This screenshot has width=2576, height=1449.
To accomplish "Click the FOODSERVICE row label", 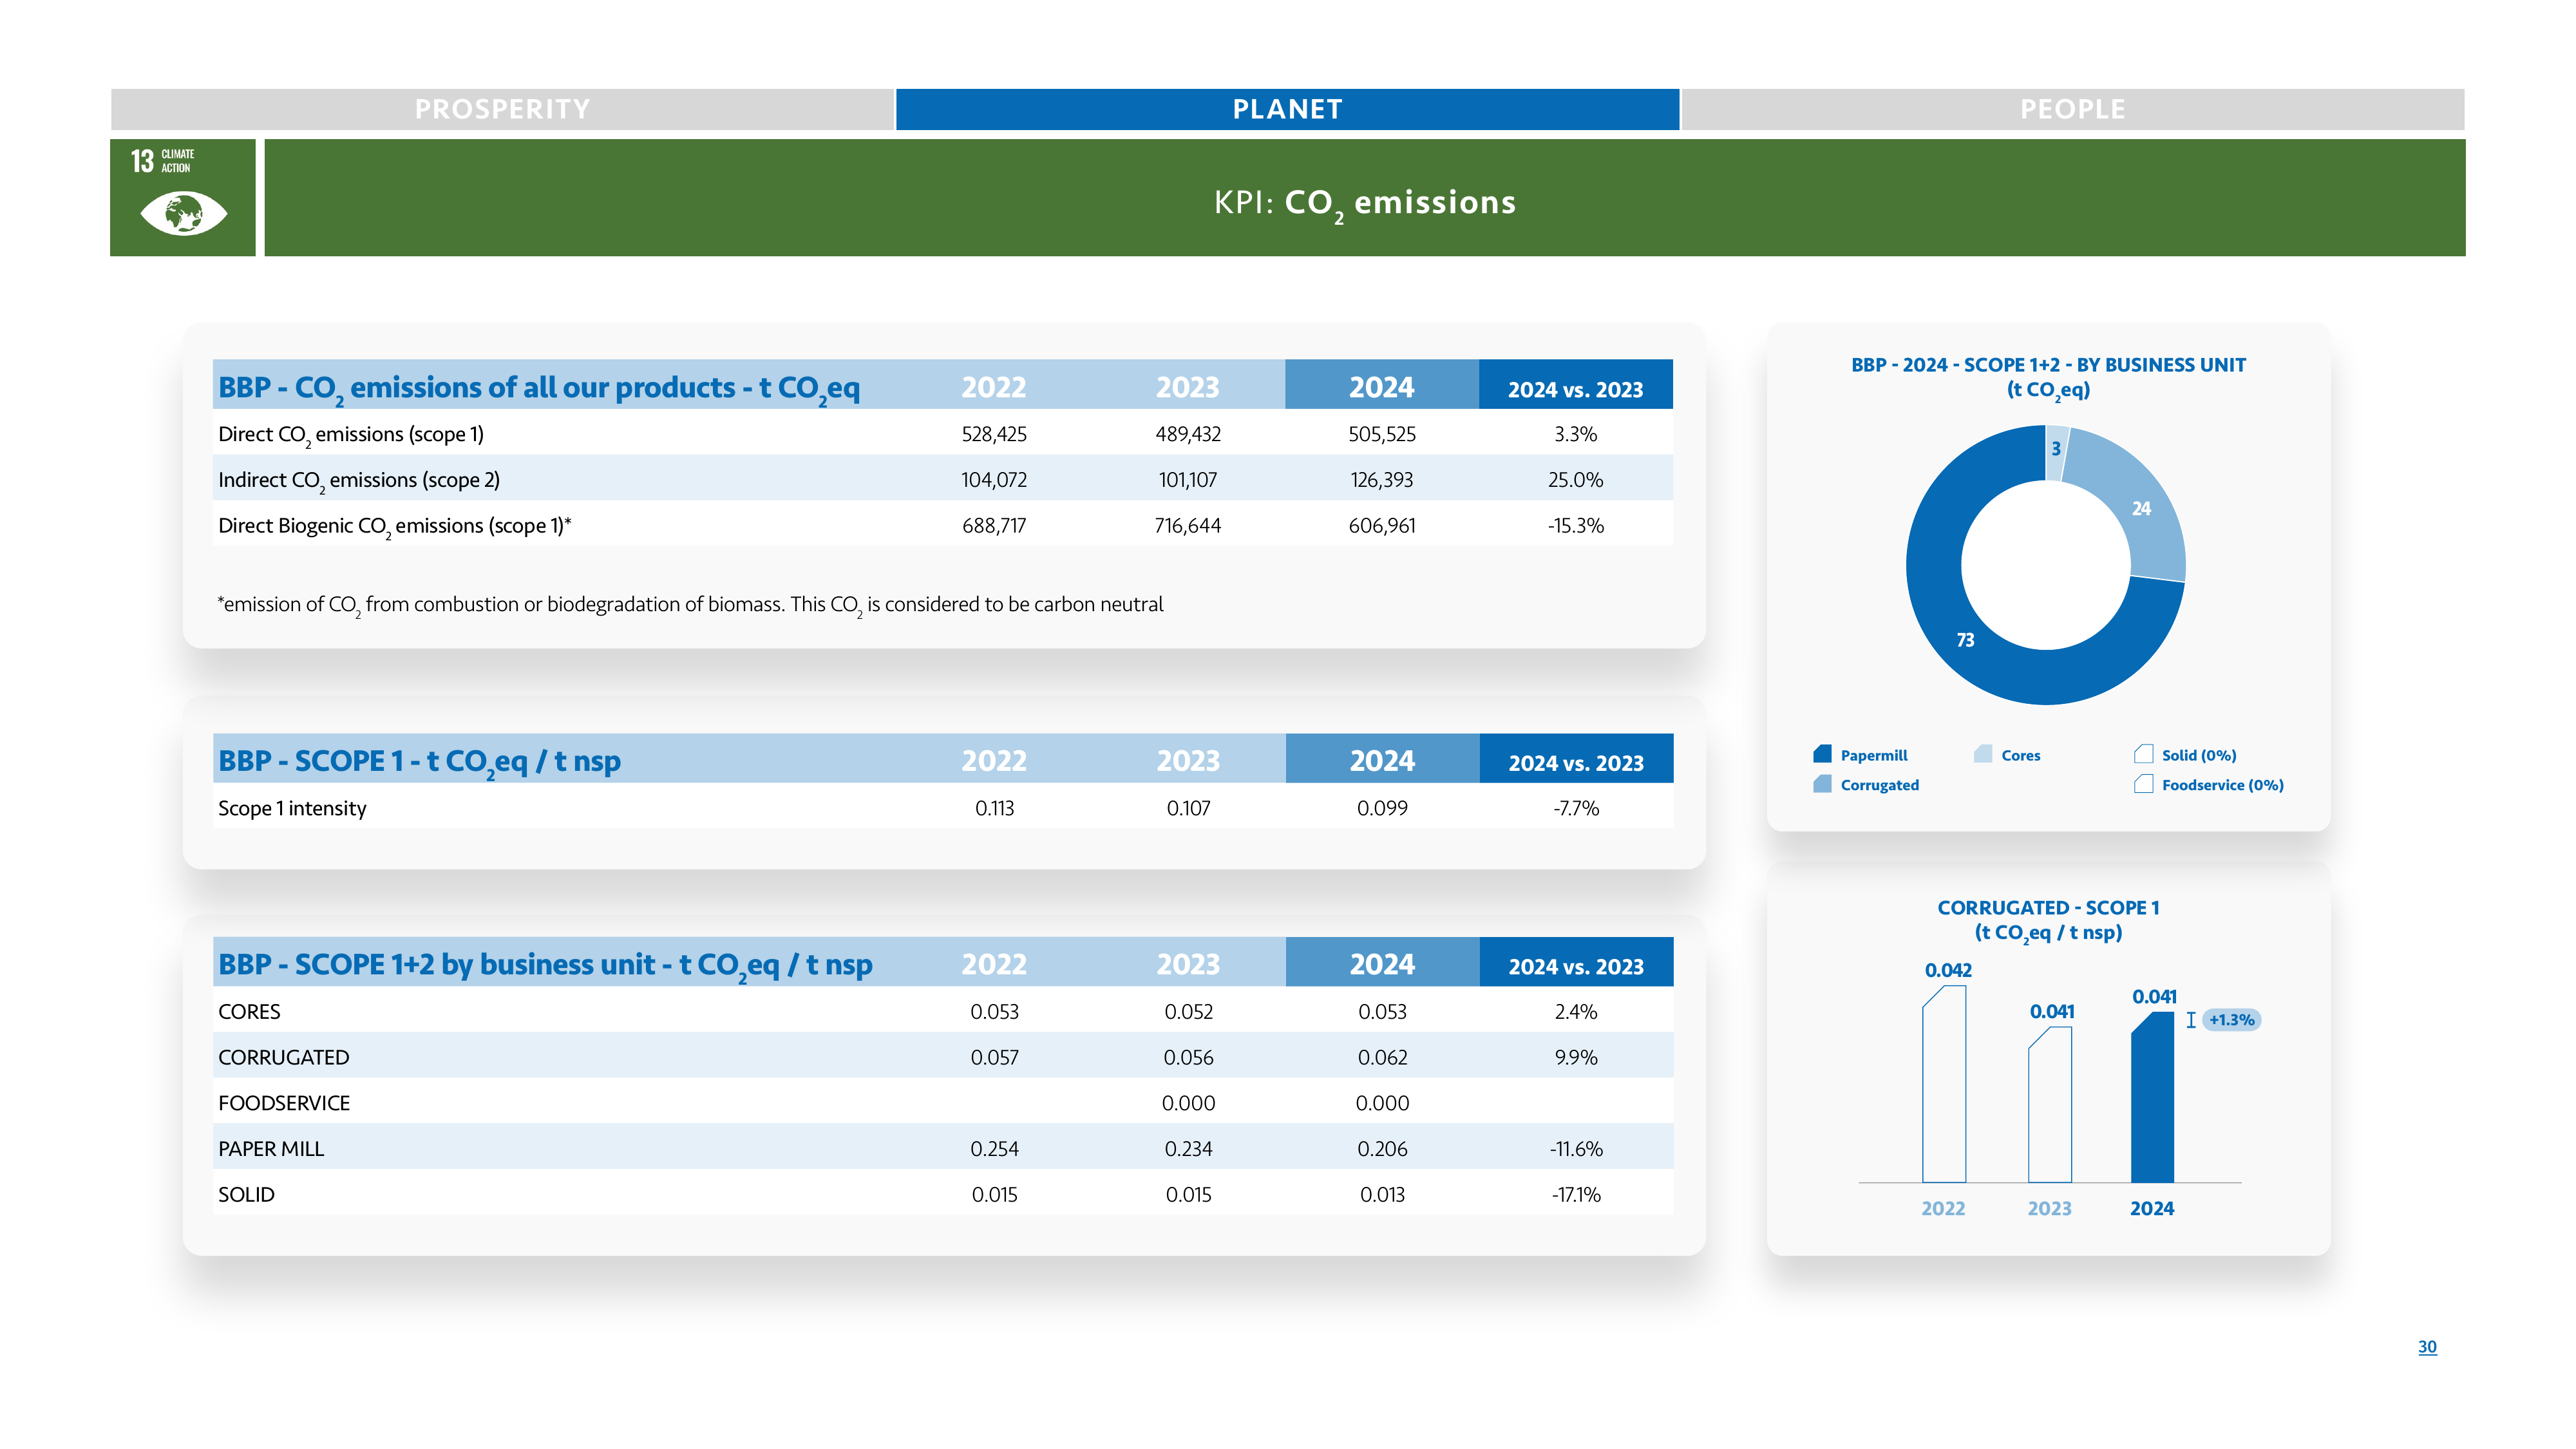I will [284, 1103].
